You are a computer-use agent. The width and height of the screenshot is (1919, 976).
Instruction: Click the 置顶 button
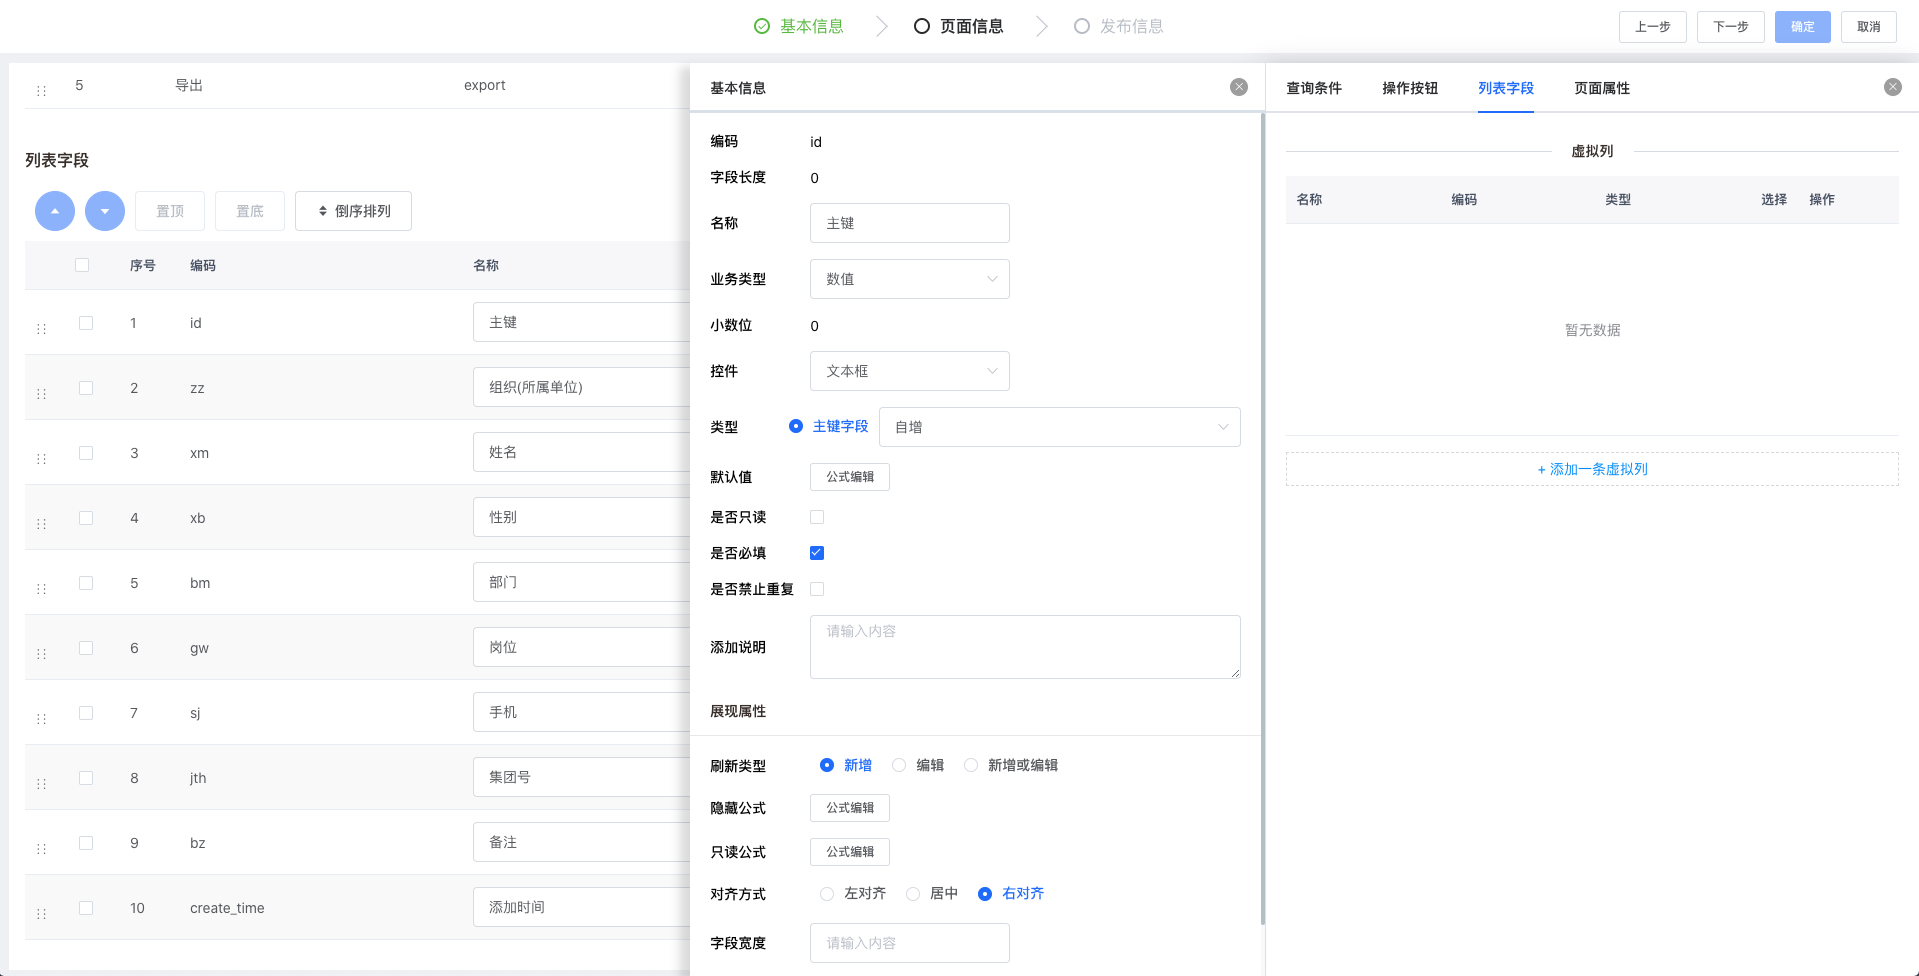170,211
